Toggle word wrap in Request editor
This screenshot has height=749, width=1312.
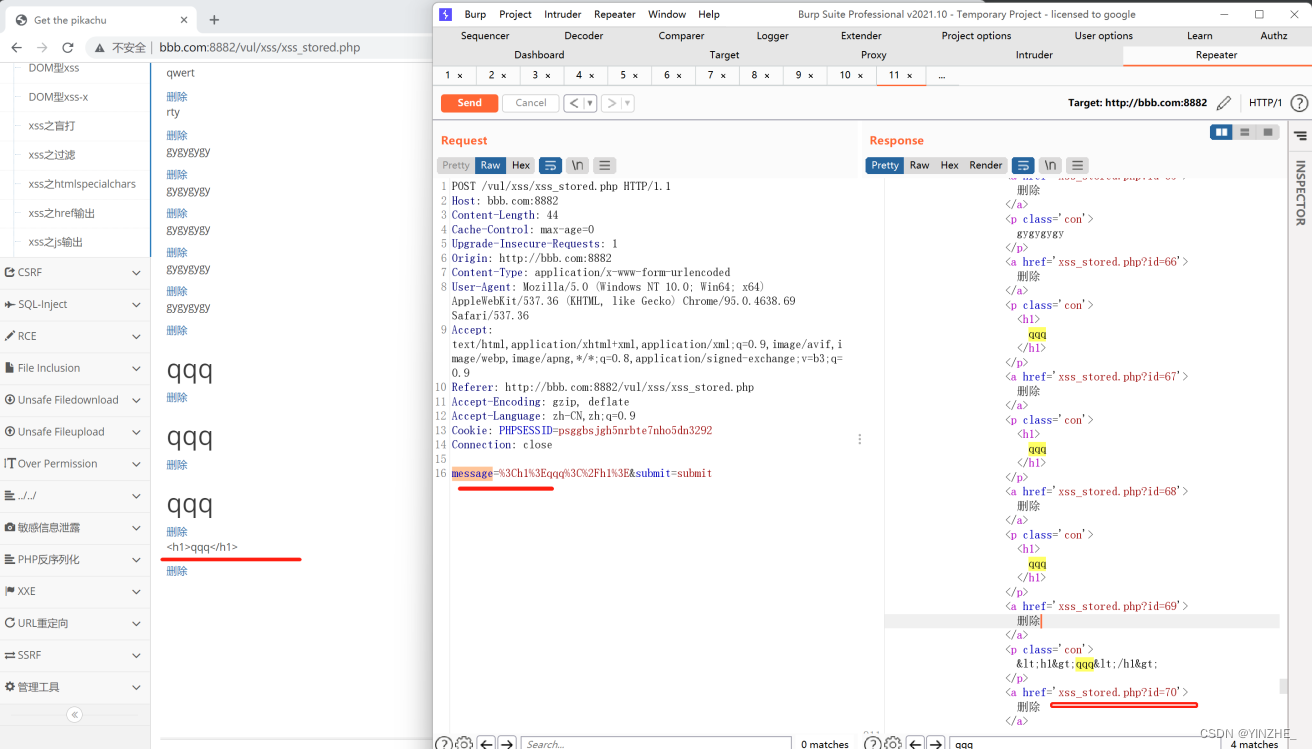pos(550,165)
